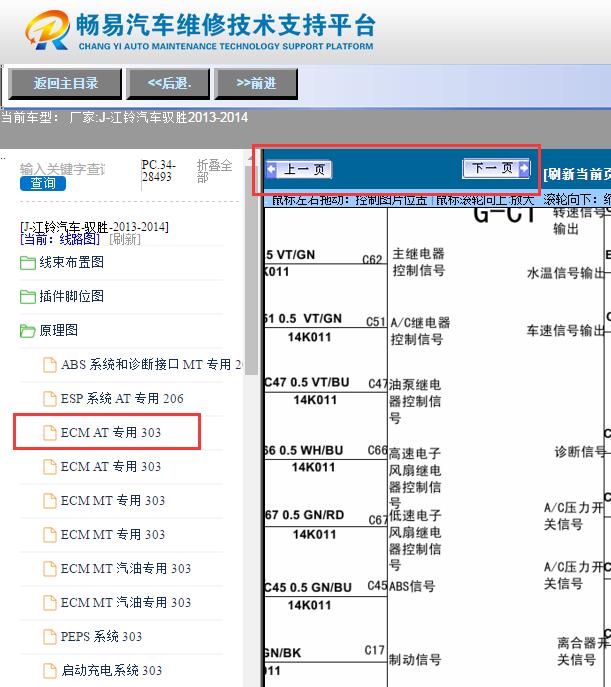Open ABS 系统和诊断接口 MT 专用 diagram

point(151,365)
